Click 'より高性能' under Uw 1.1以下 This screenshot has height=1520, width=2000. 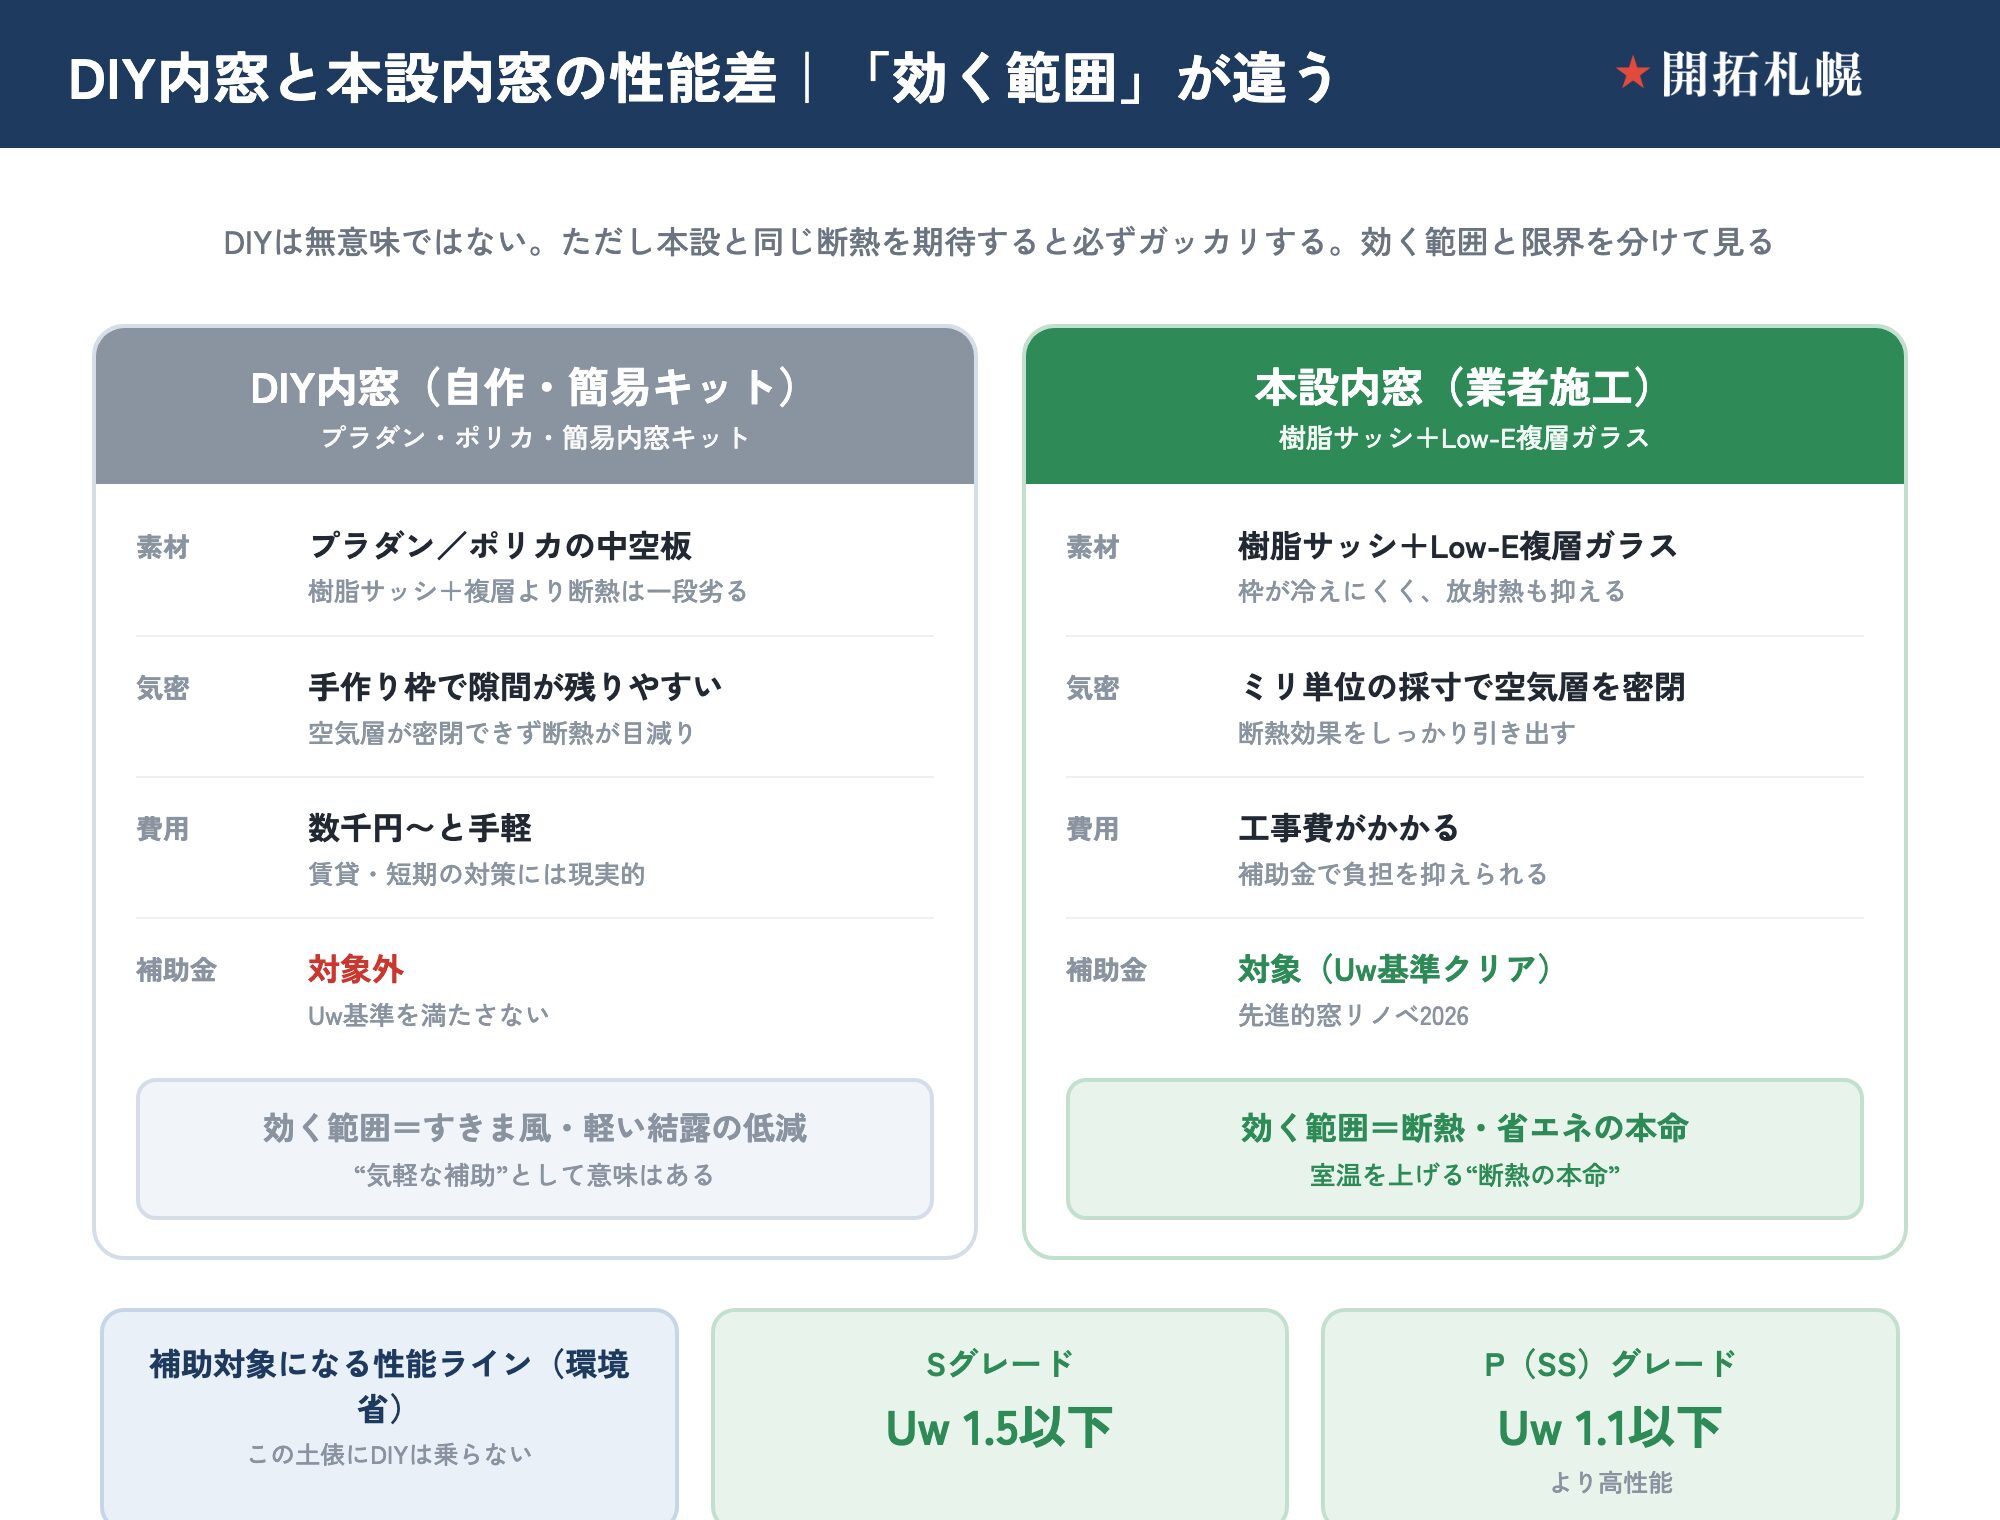click(x=1610, y=1483)
